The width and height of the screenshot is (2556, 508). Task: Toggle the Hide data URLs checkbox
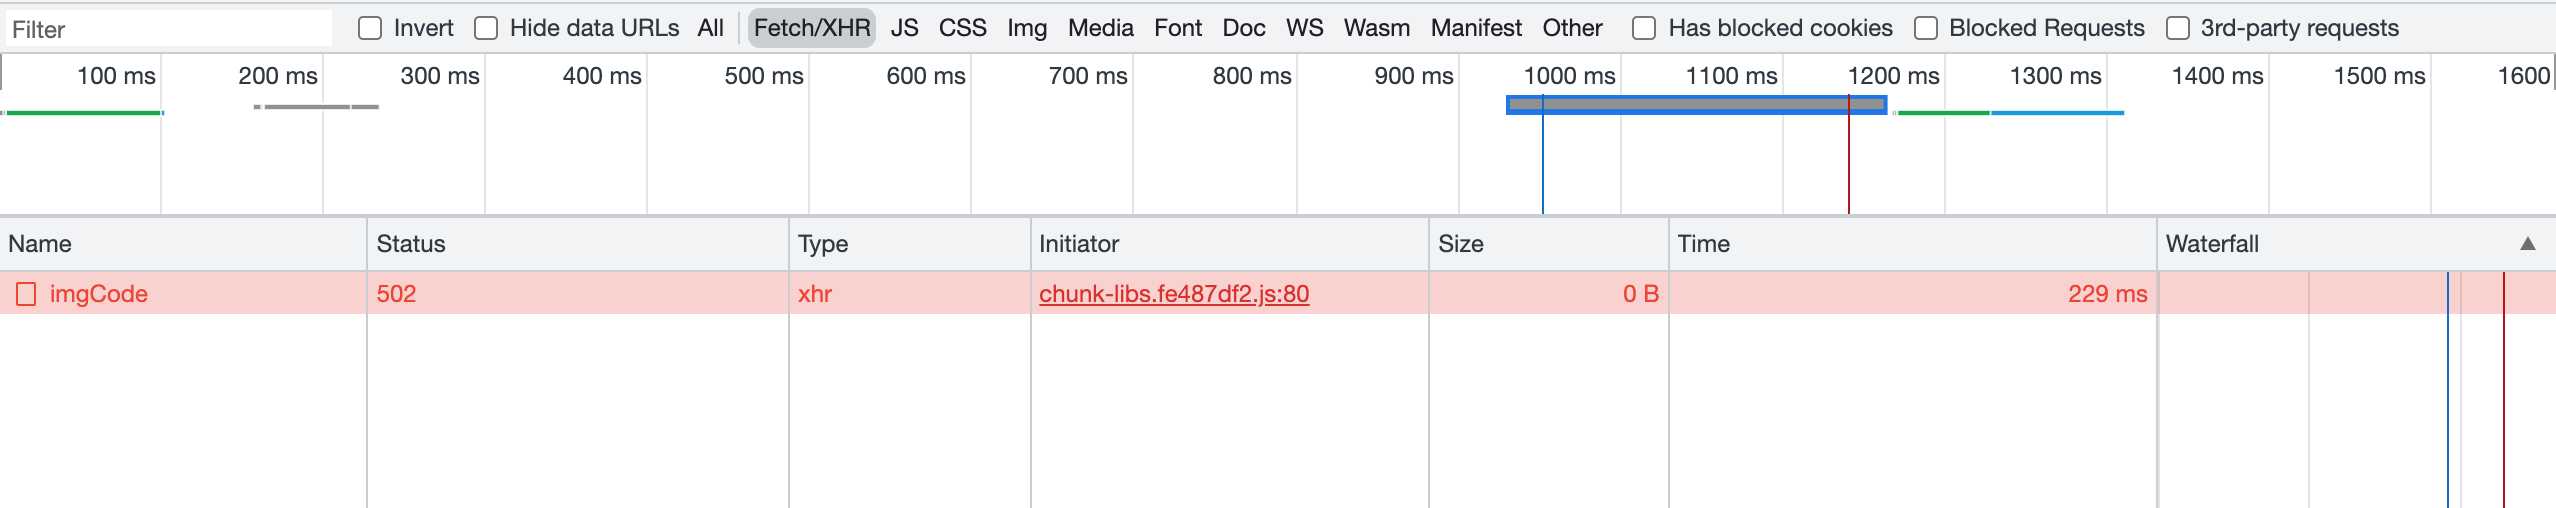coord(486,28)
